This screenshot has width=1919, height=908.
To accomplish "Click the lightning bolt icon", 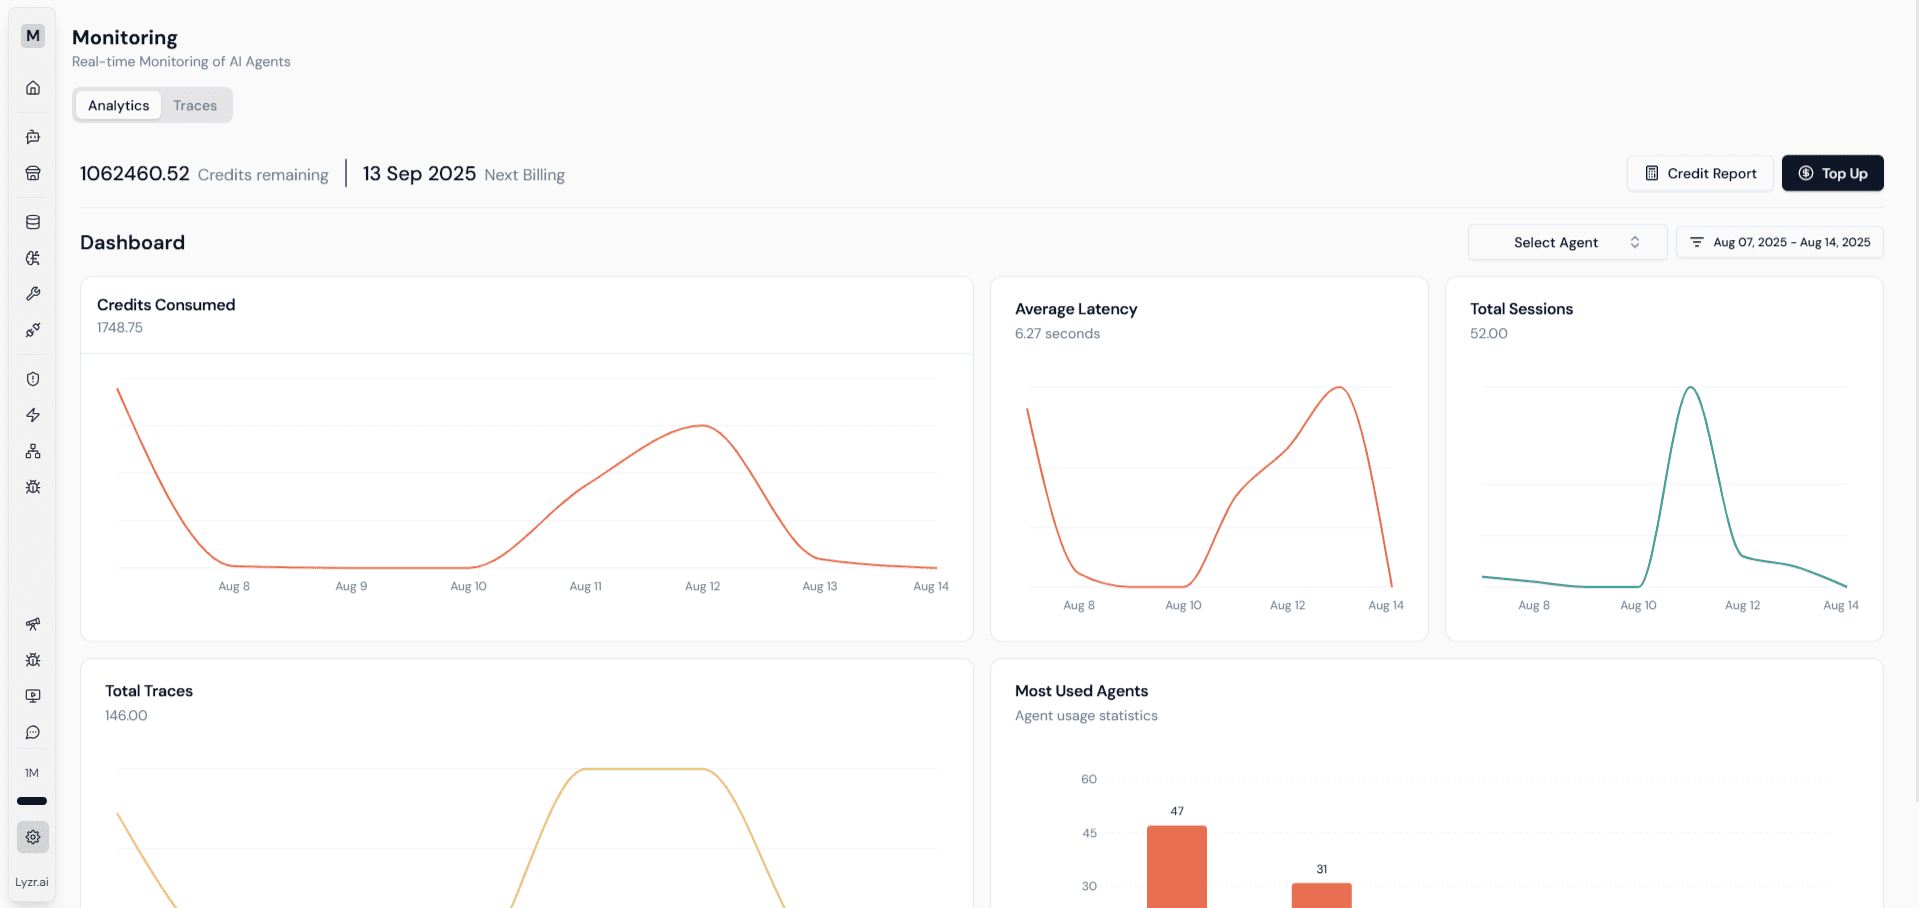I will point(33,415).
